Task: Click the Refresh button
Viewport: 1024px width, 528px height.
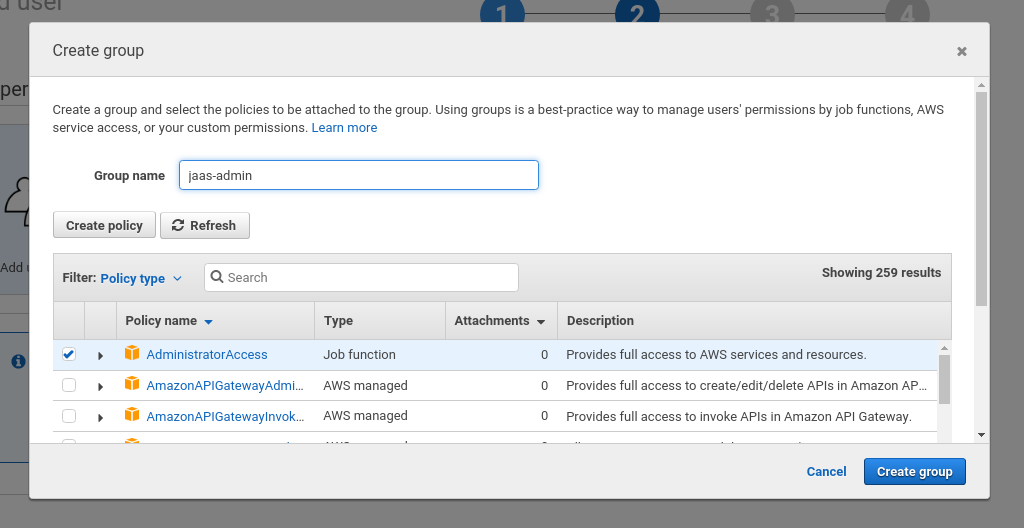Action: click(205, 225)
